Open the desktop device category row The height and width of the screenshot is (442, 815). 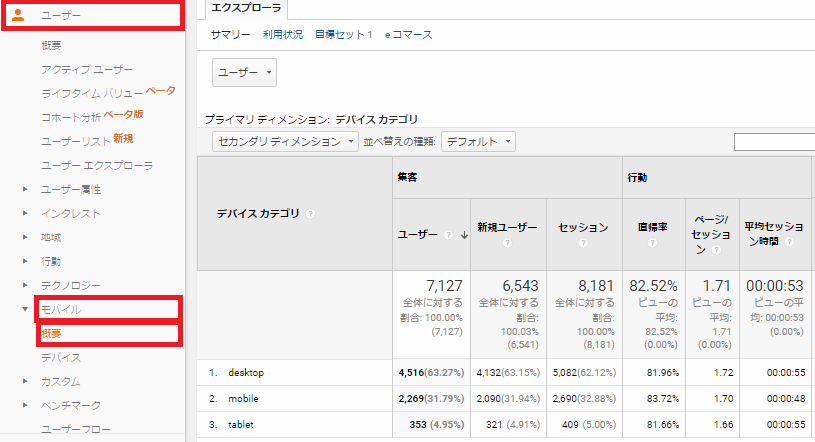click(245, 372)
